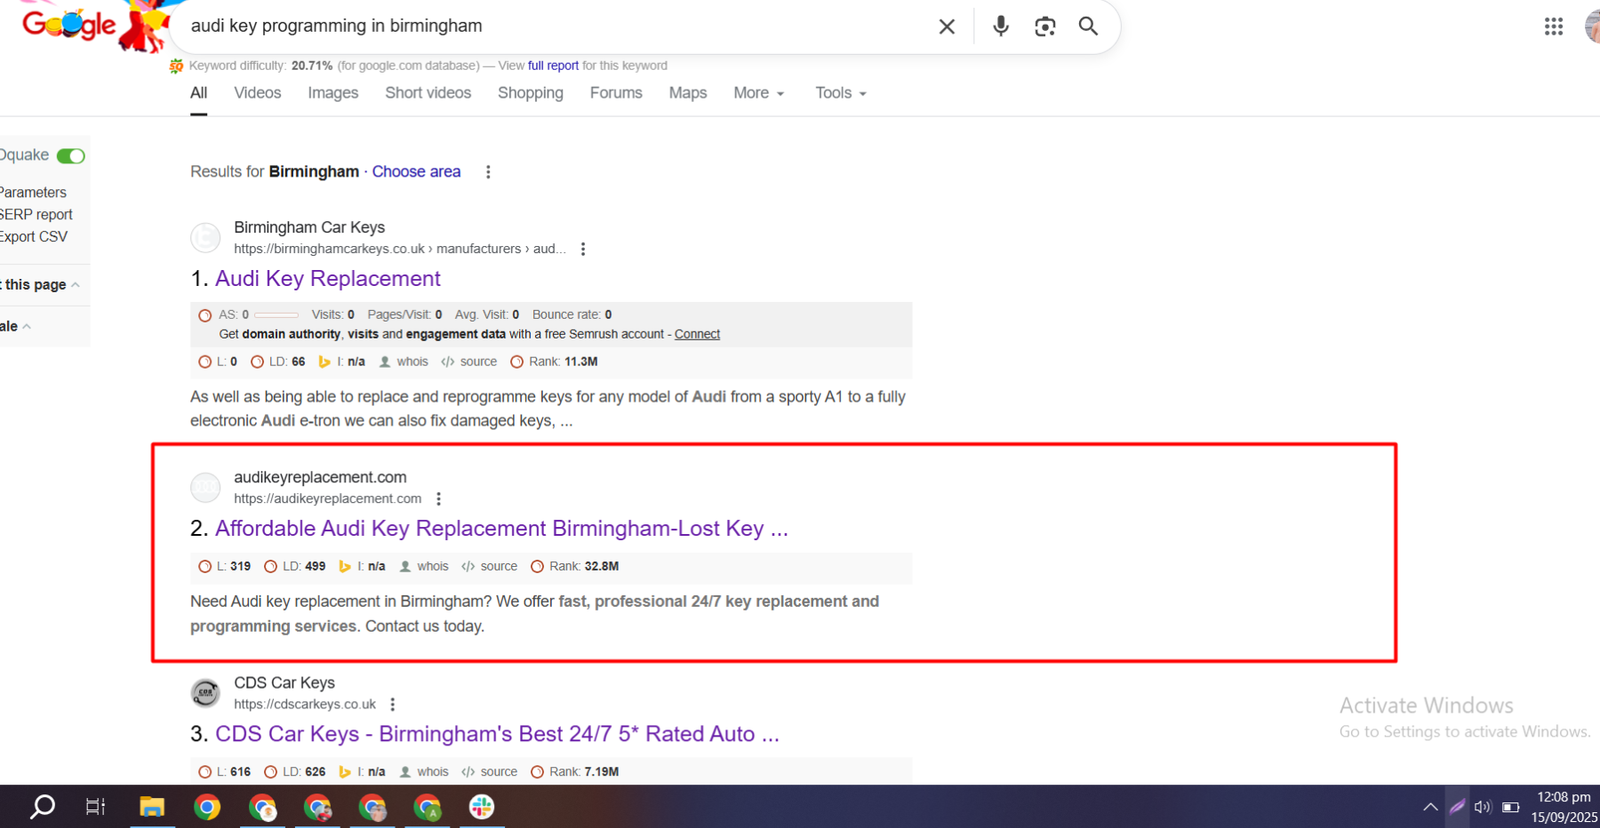Click the Semrush Connect link
Screen dimensions: 1600x828
697,334
